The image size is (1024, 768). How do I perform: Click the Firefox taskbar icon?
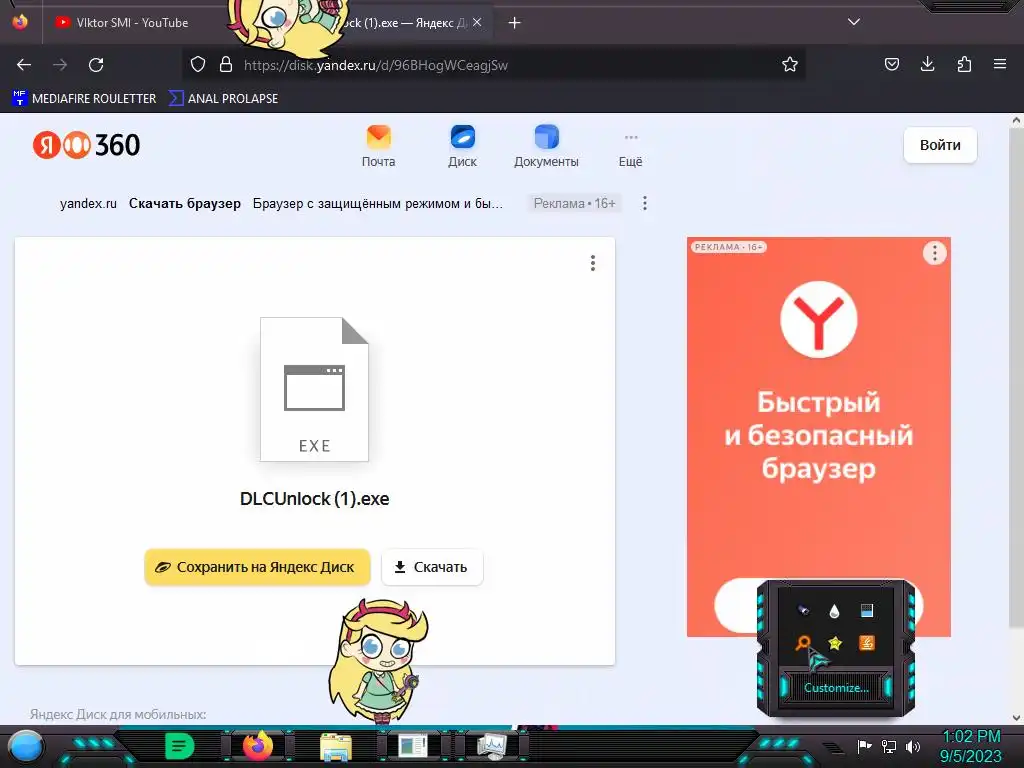[x=258, y=746]
